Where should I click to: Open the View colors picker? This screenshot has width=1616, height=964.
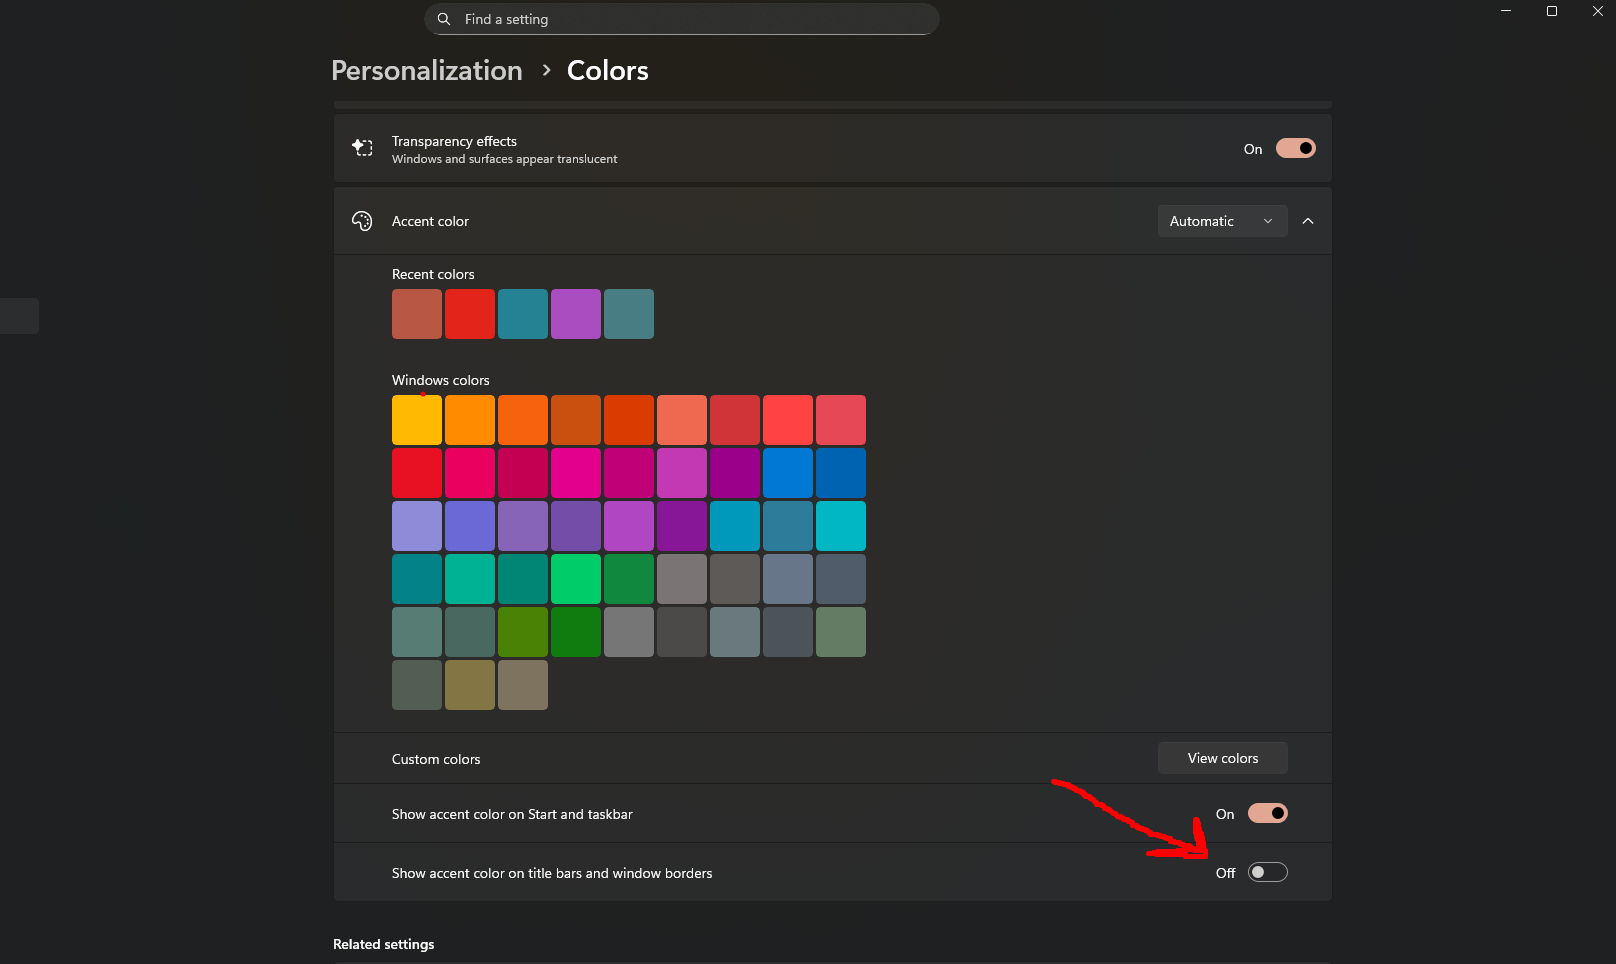click(x=1222, y=758)
